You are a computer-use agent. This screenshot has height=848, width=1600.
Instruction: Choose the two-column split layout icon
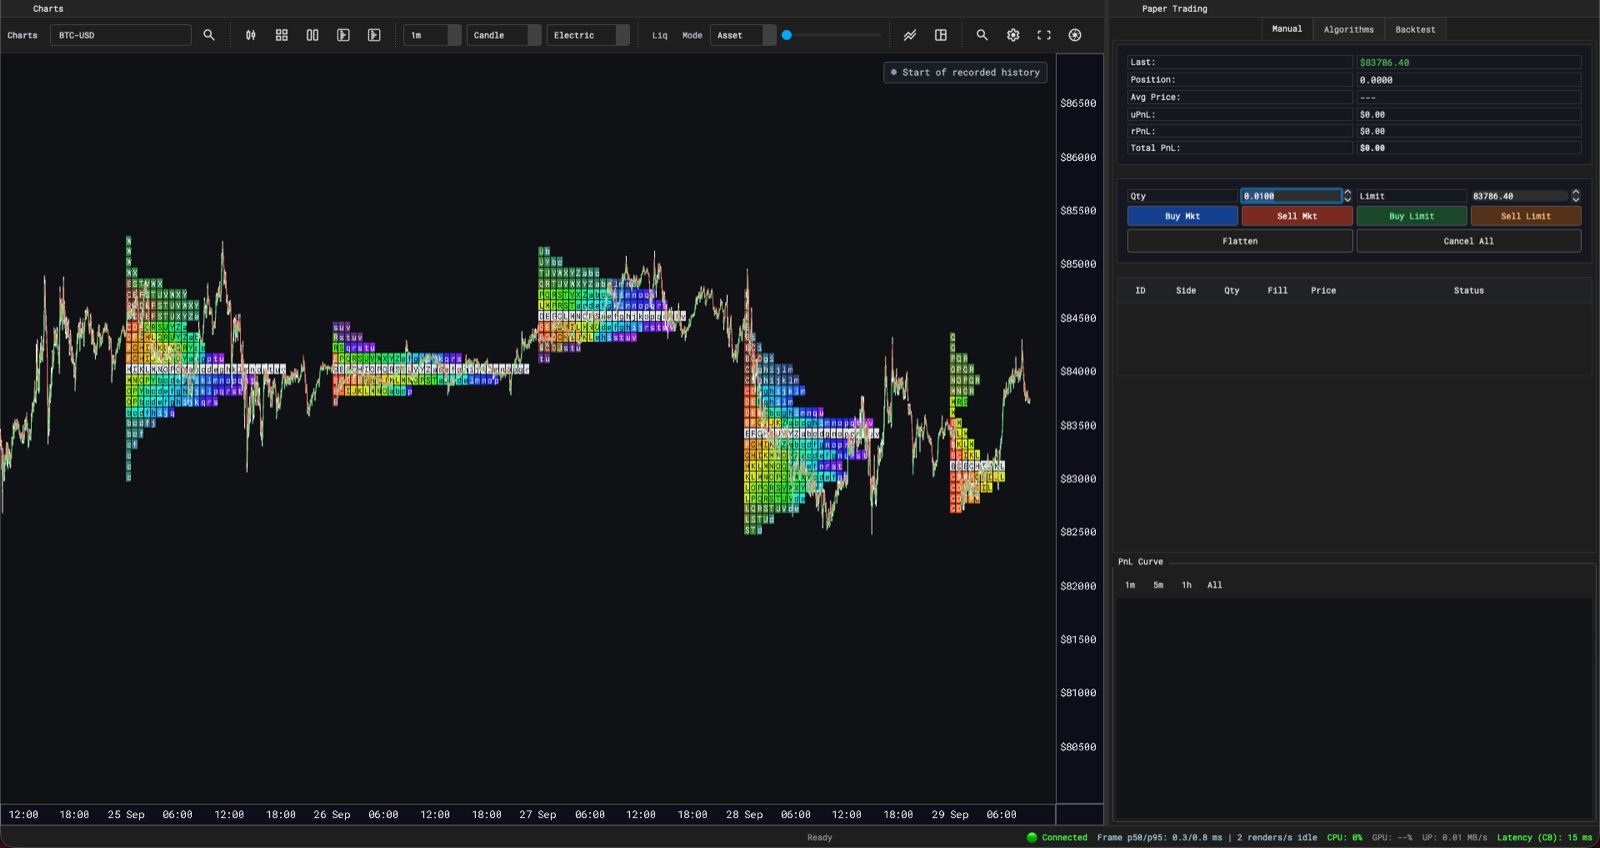point(313,35)
